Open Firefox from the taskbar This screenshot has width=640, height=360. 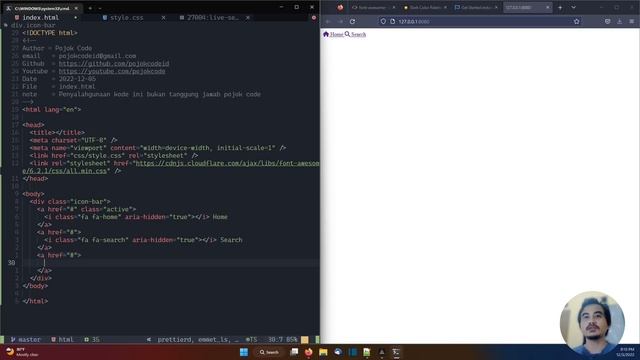309,352
